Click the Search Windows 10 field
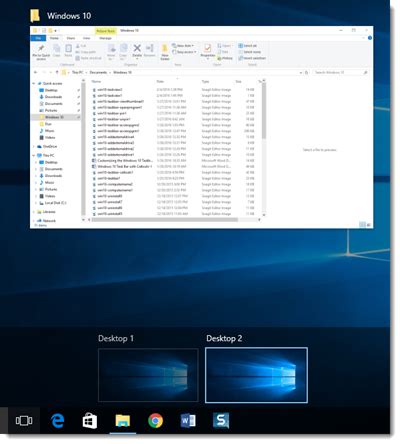The height and width of the screenshot is (444, 400). pyautogui.click(x=341, y=72)
